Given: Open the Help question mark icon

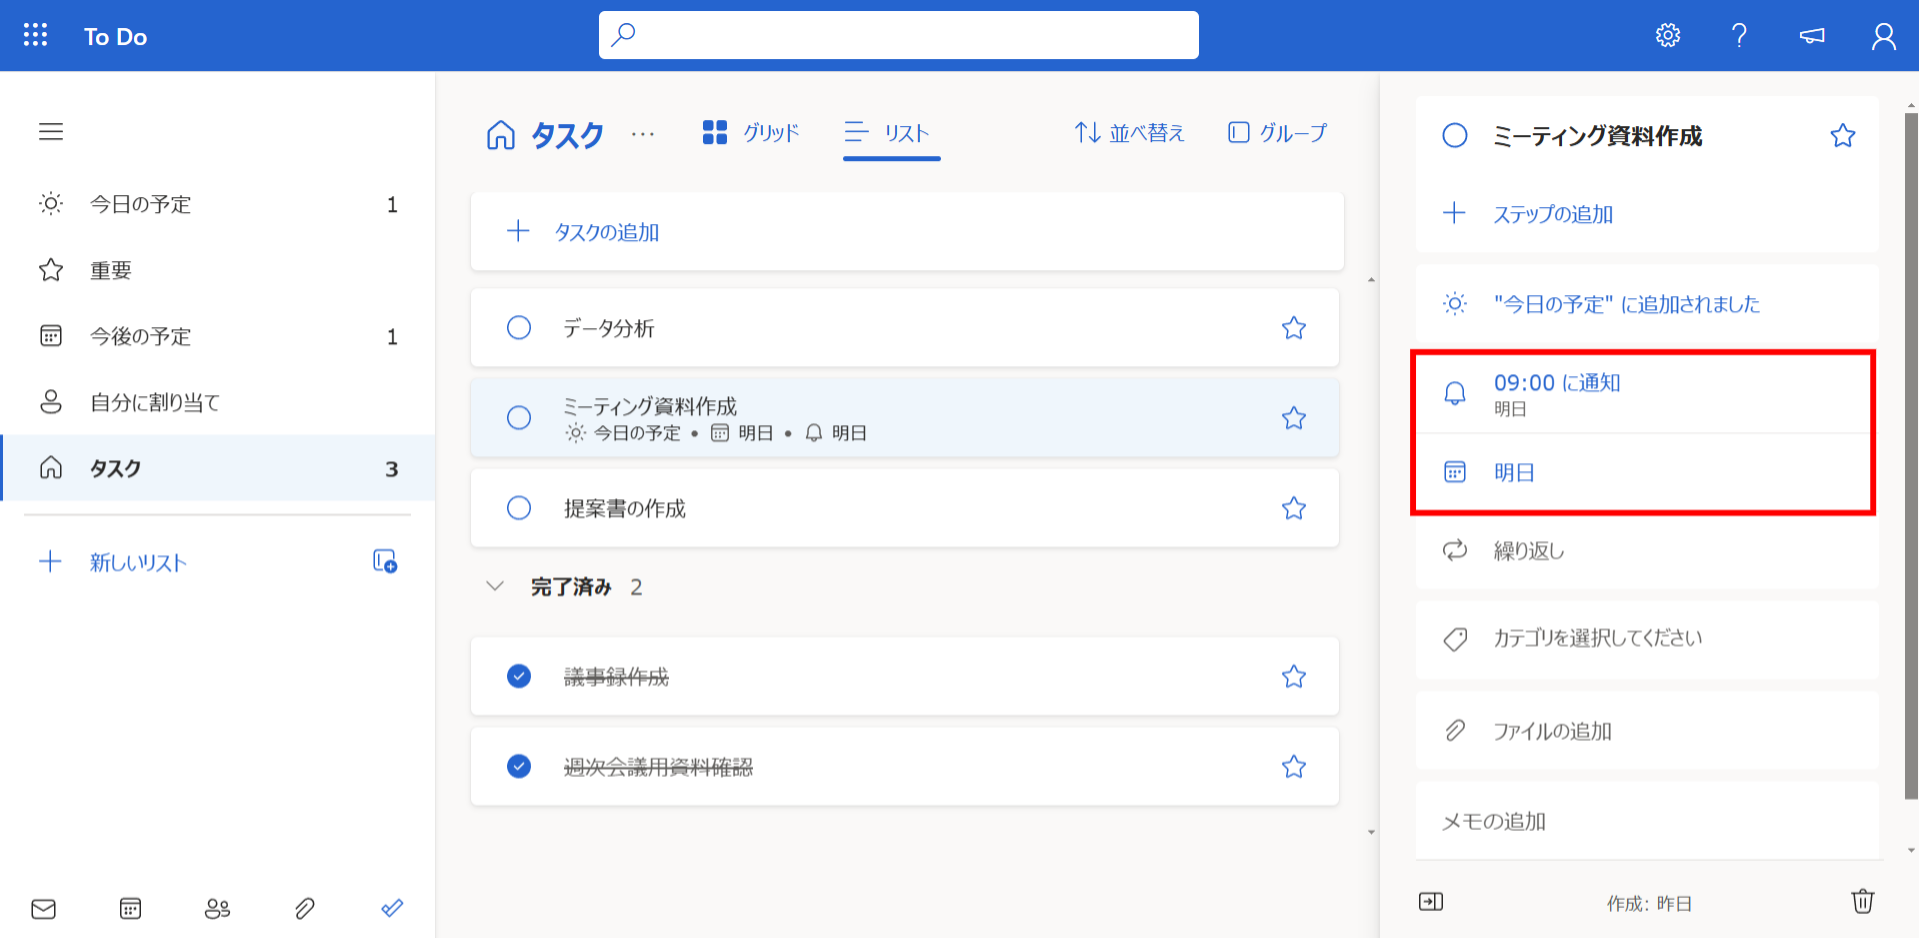Looking at the screenshot, I should [1738, 34].
